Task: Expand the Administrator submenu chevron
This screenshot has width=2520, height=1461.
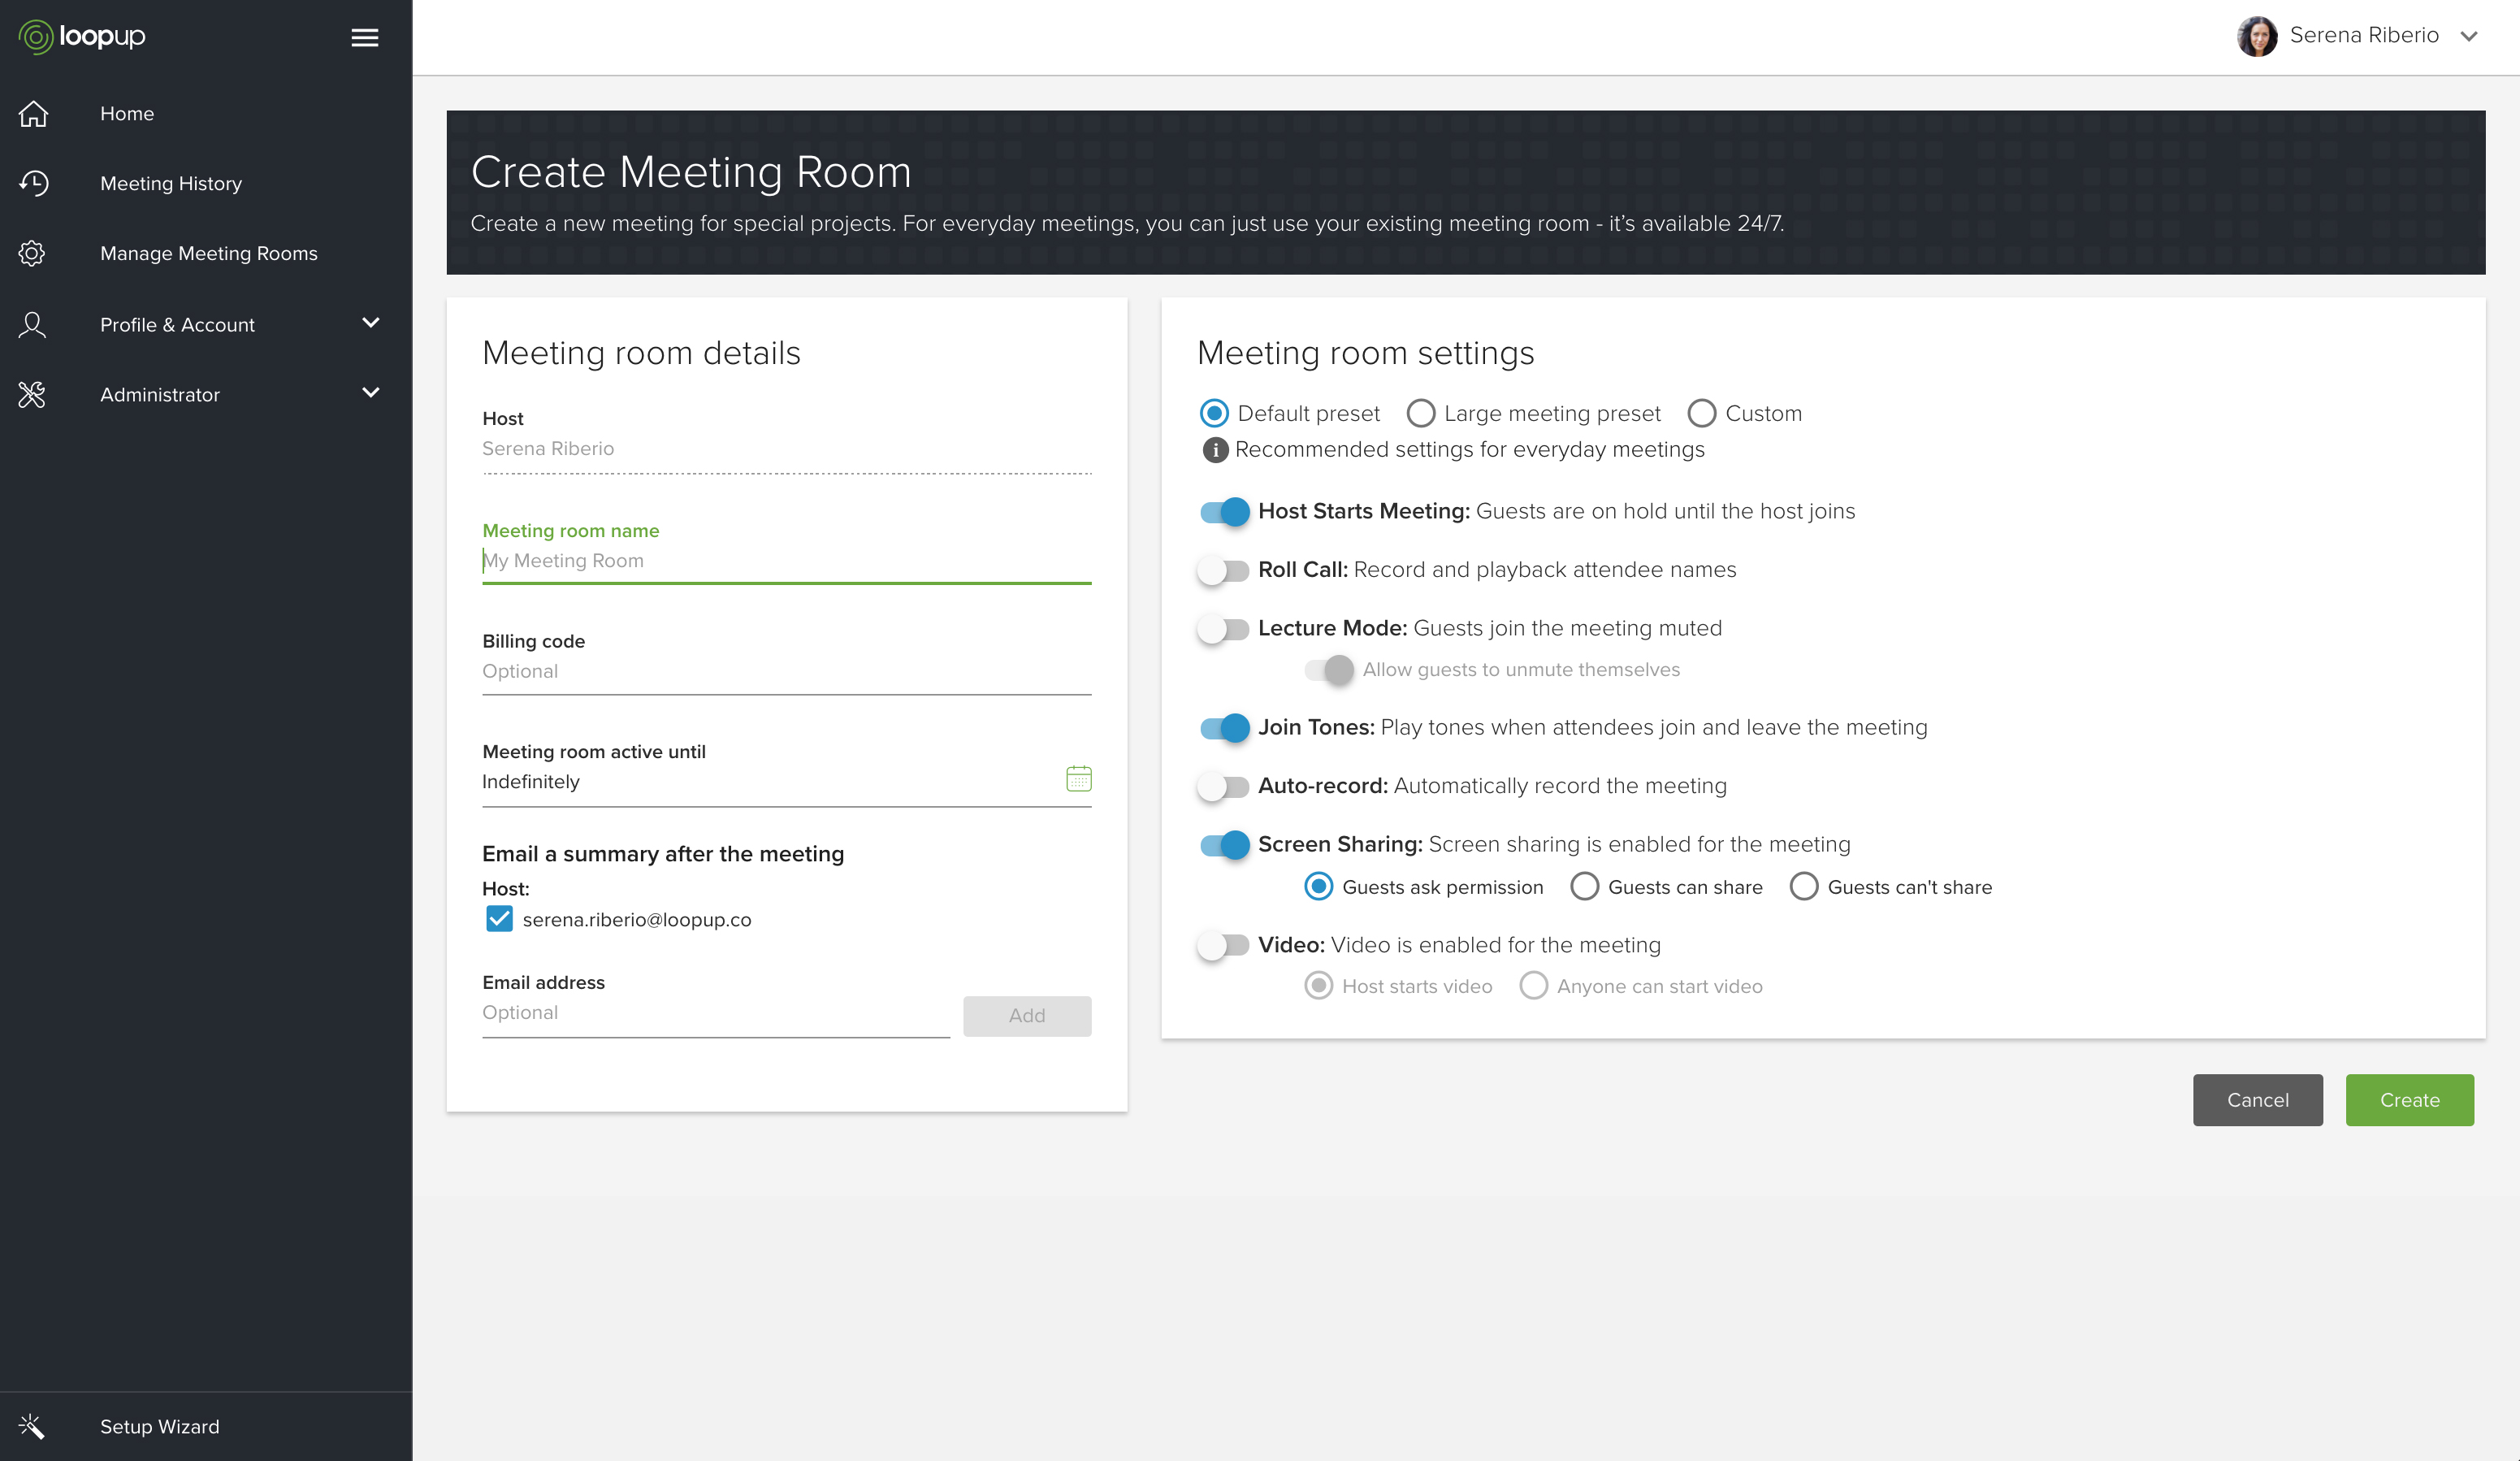Action: pyautogui.click(x=371, y=393)
